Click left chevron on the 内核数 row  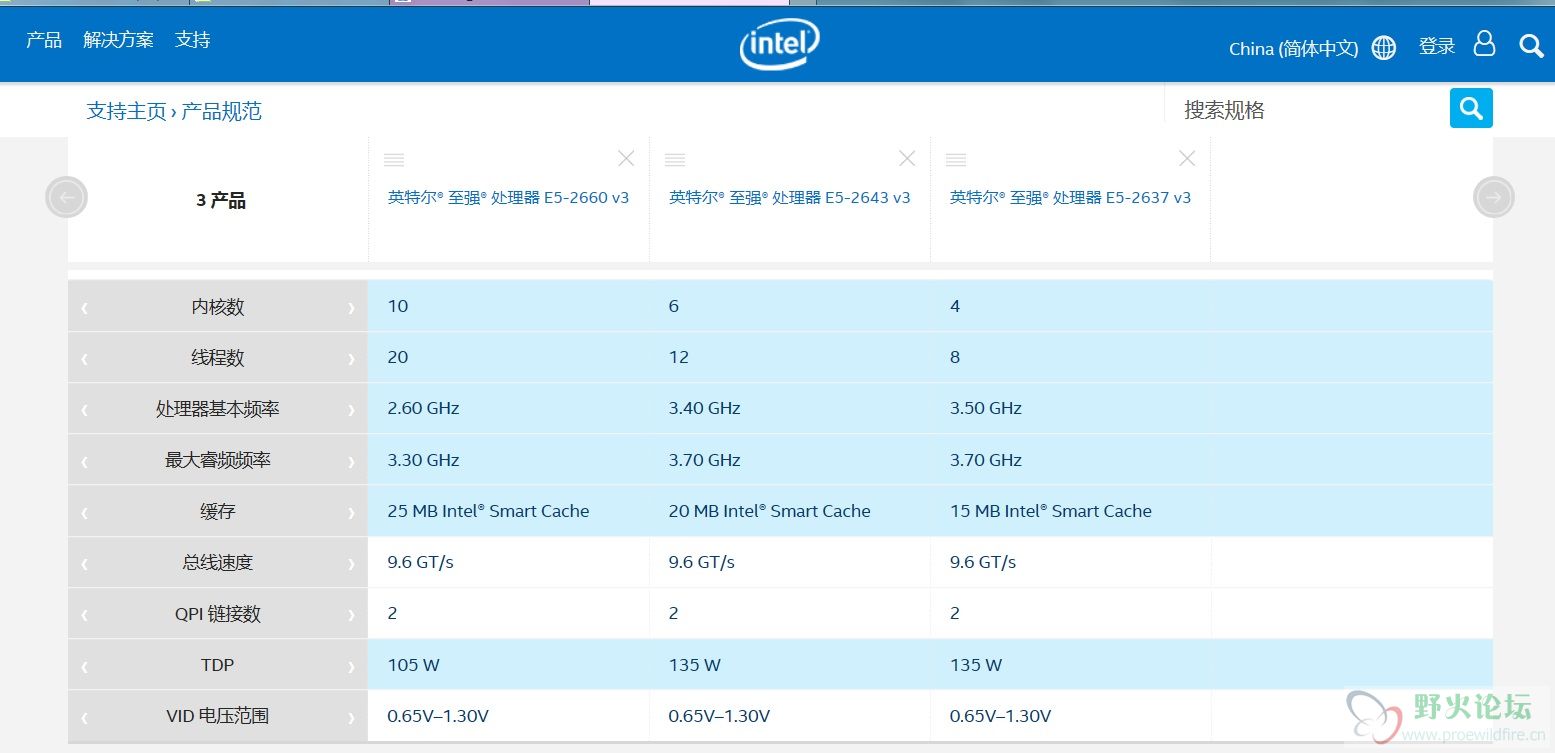tap(84, 308)
